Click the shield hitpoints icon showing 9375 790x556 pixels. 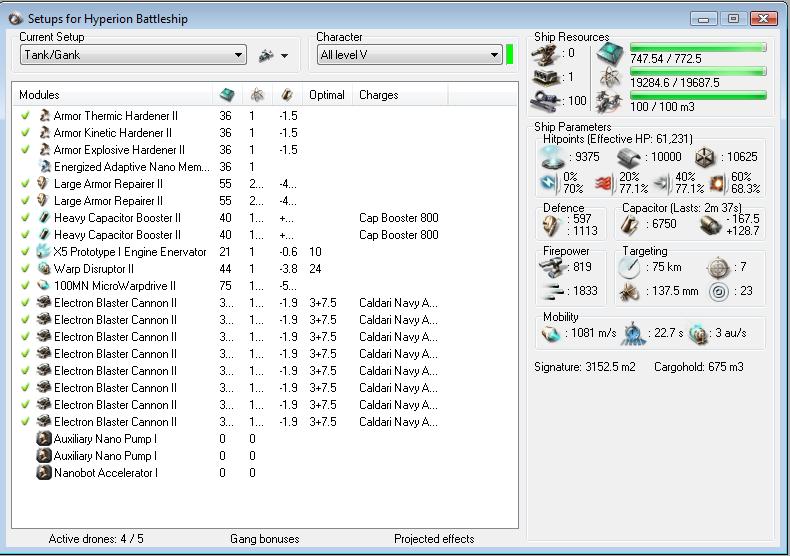[552, 158]
